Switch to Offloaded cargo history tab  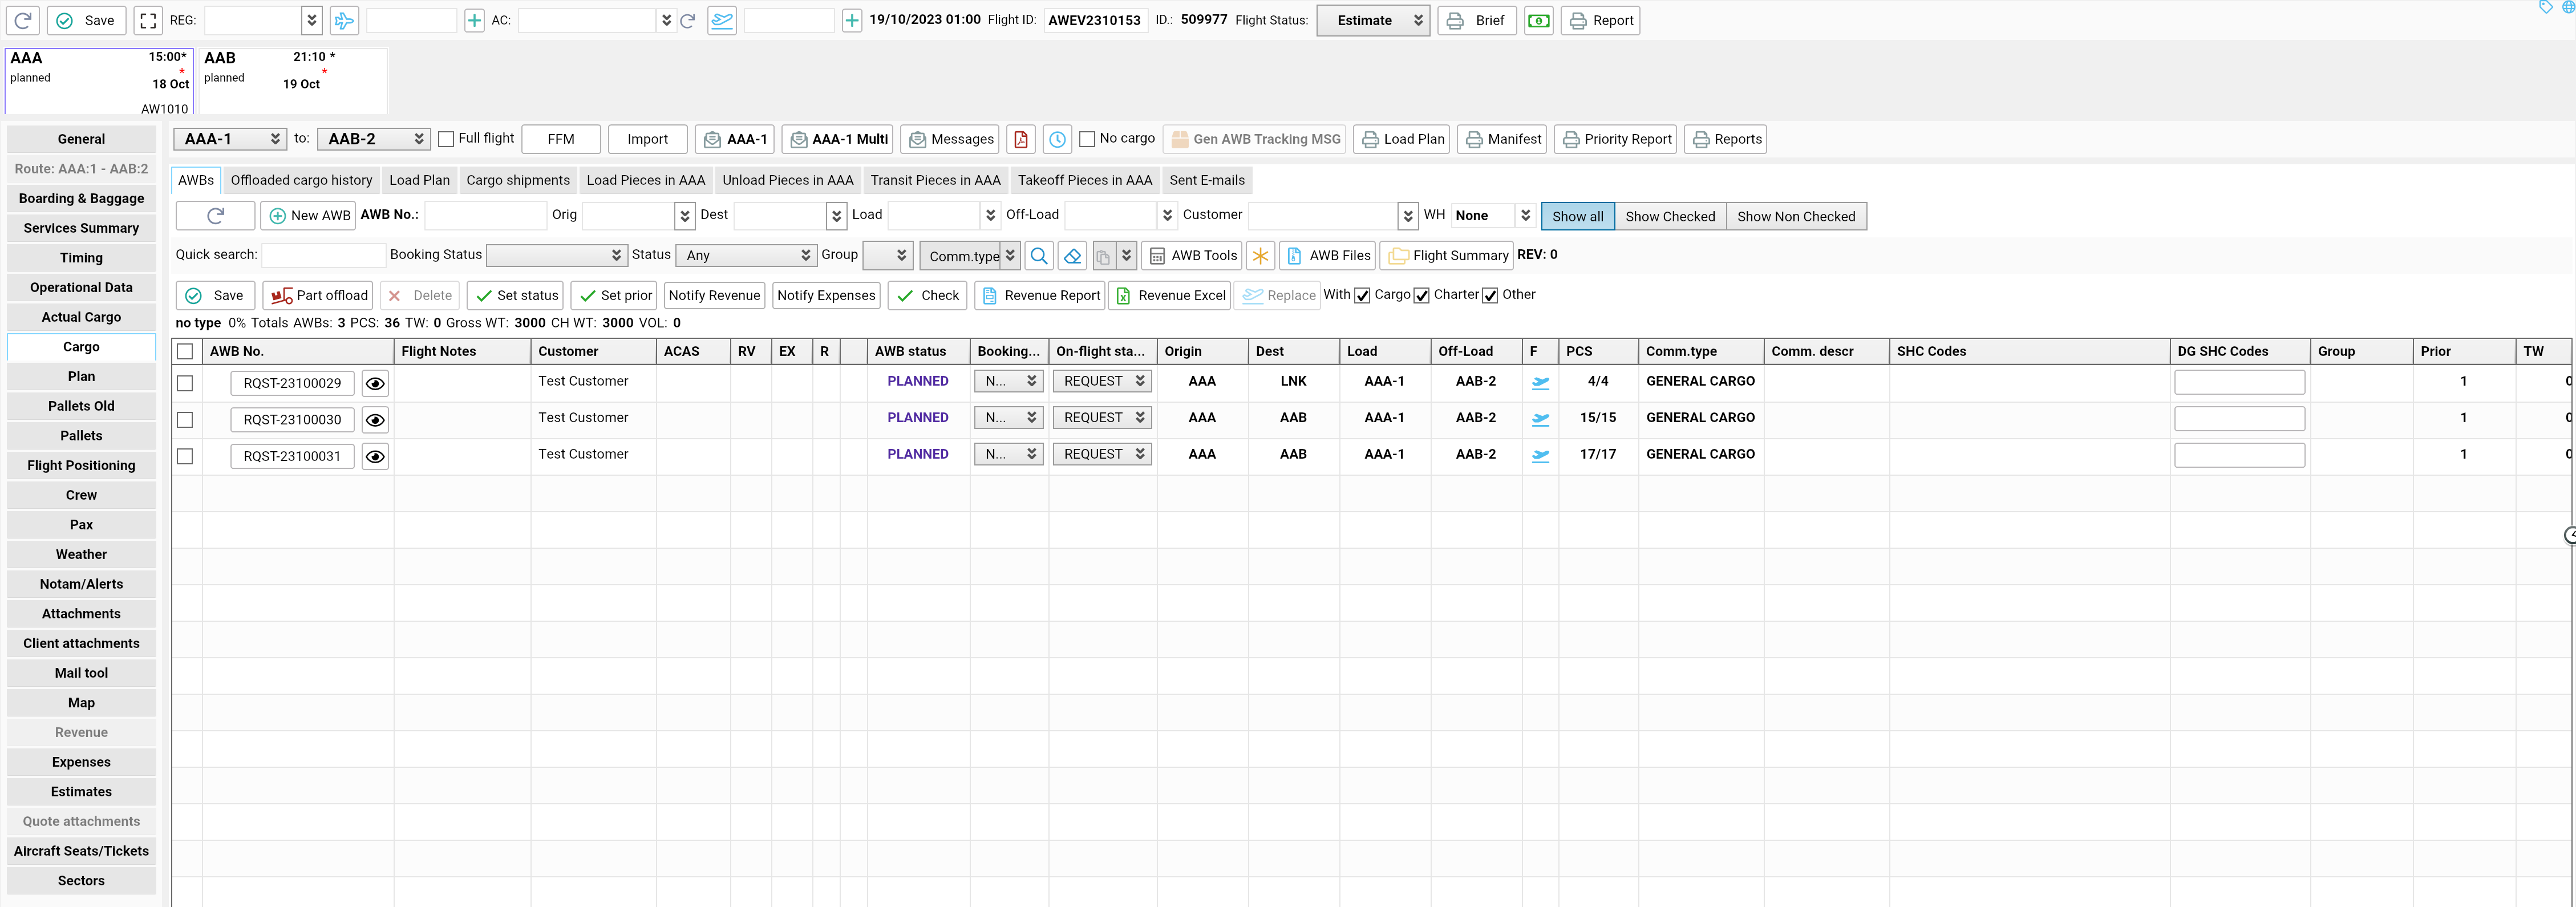301,180
